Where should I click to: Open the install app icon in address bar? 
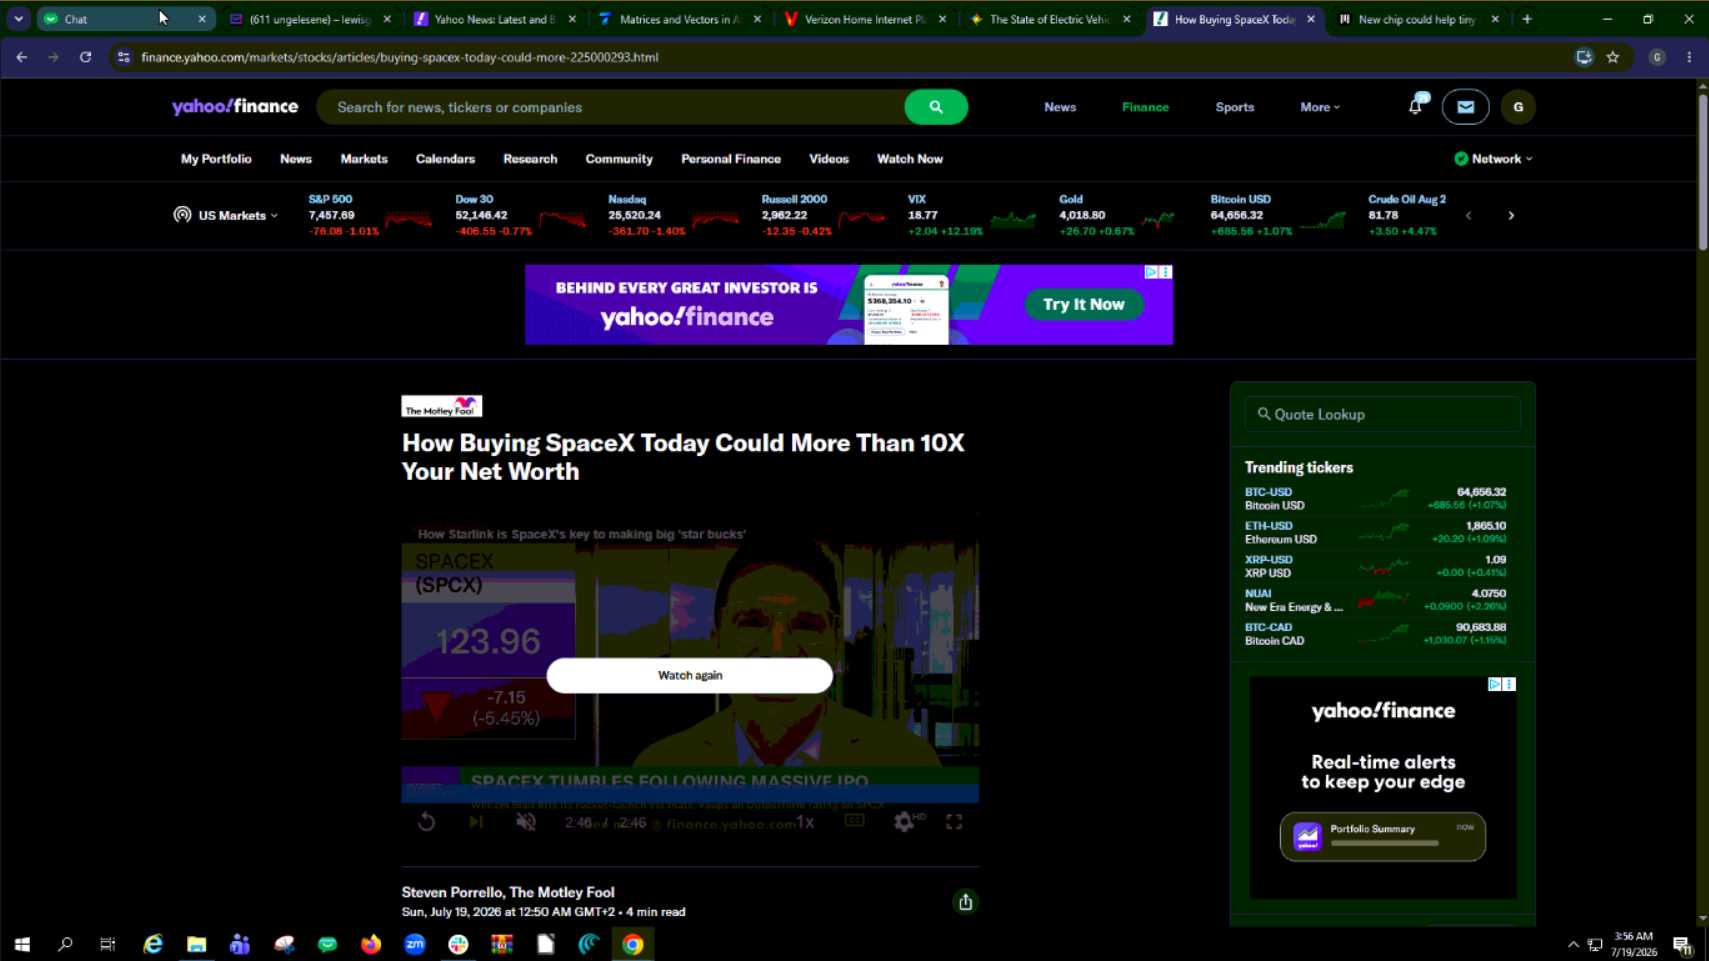coord(1584,57)
